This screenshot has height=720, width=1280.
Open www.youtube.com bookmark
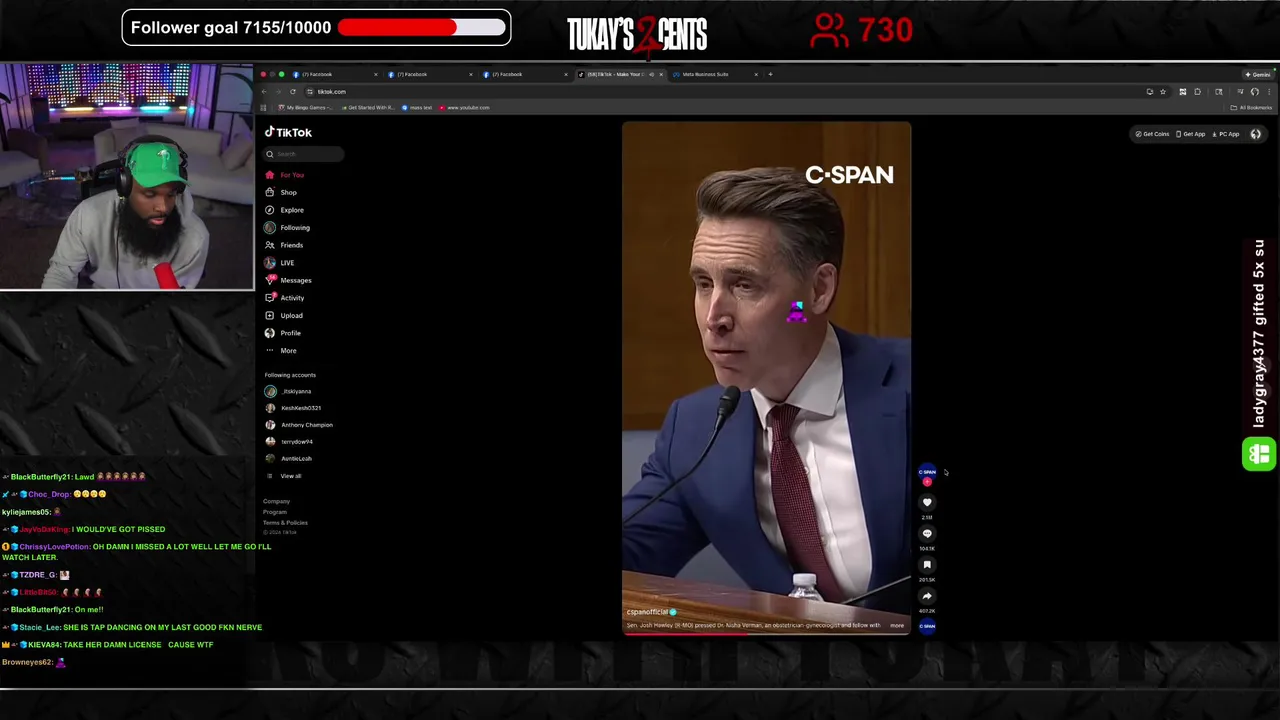click(x=465, y=108)
